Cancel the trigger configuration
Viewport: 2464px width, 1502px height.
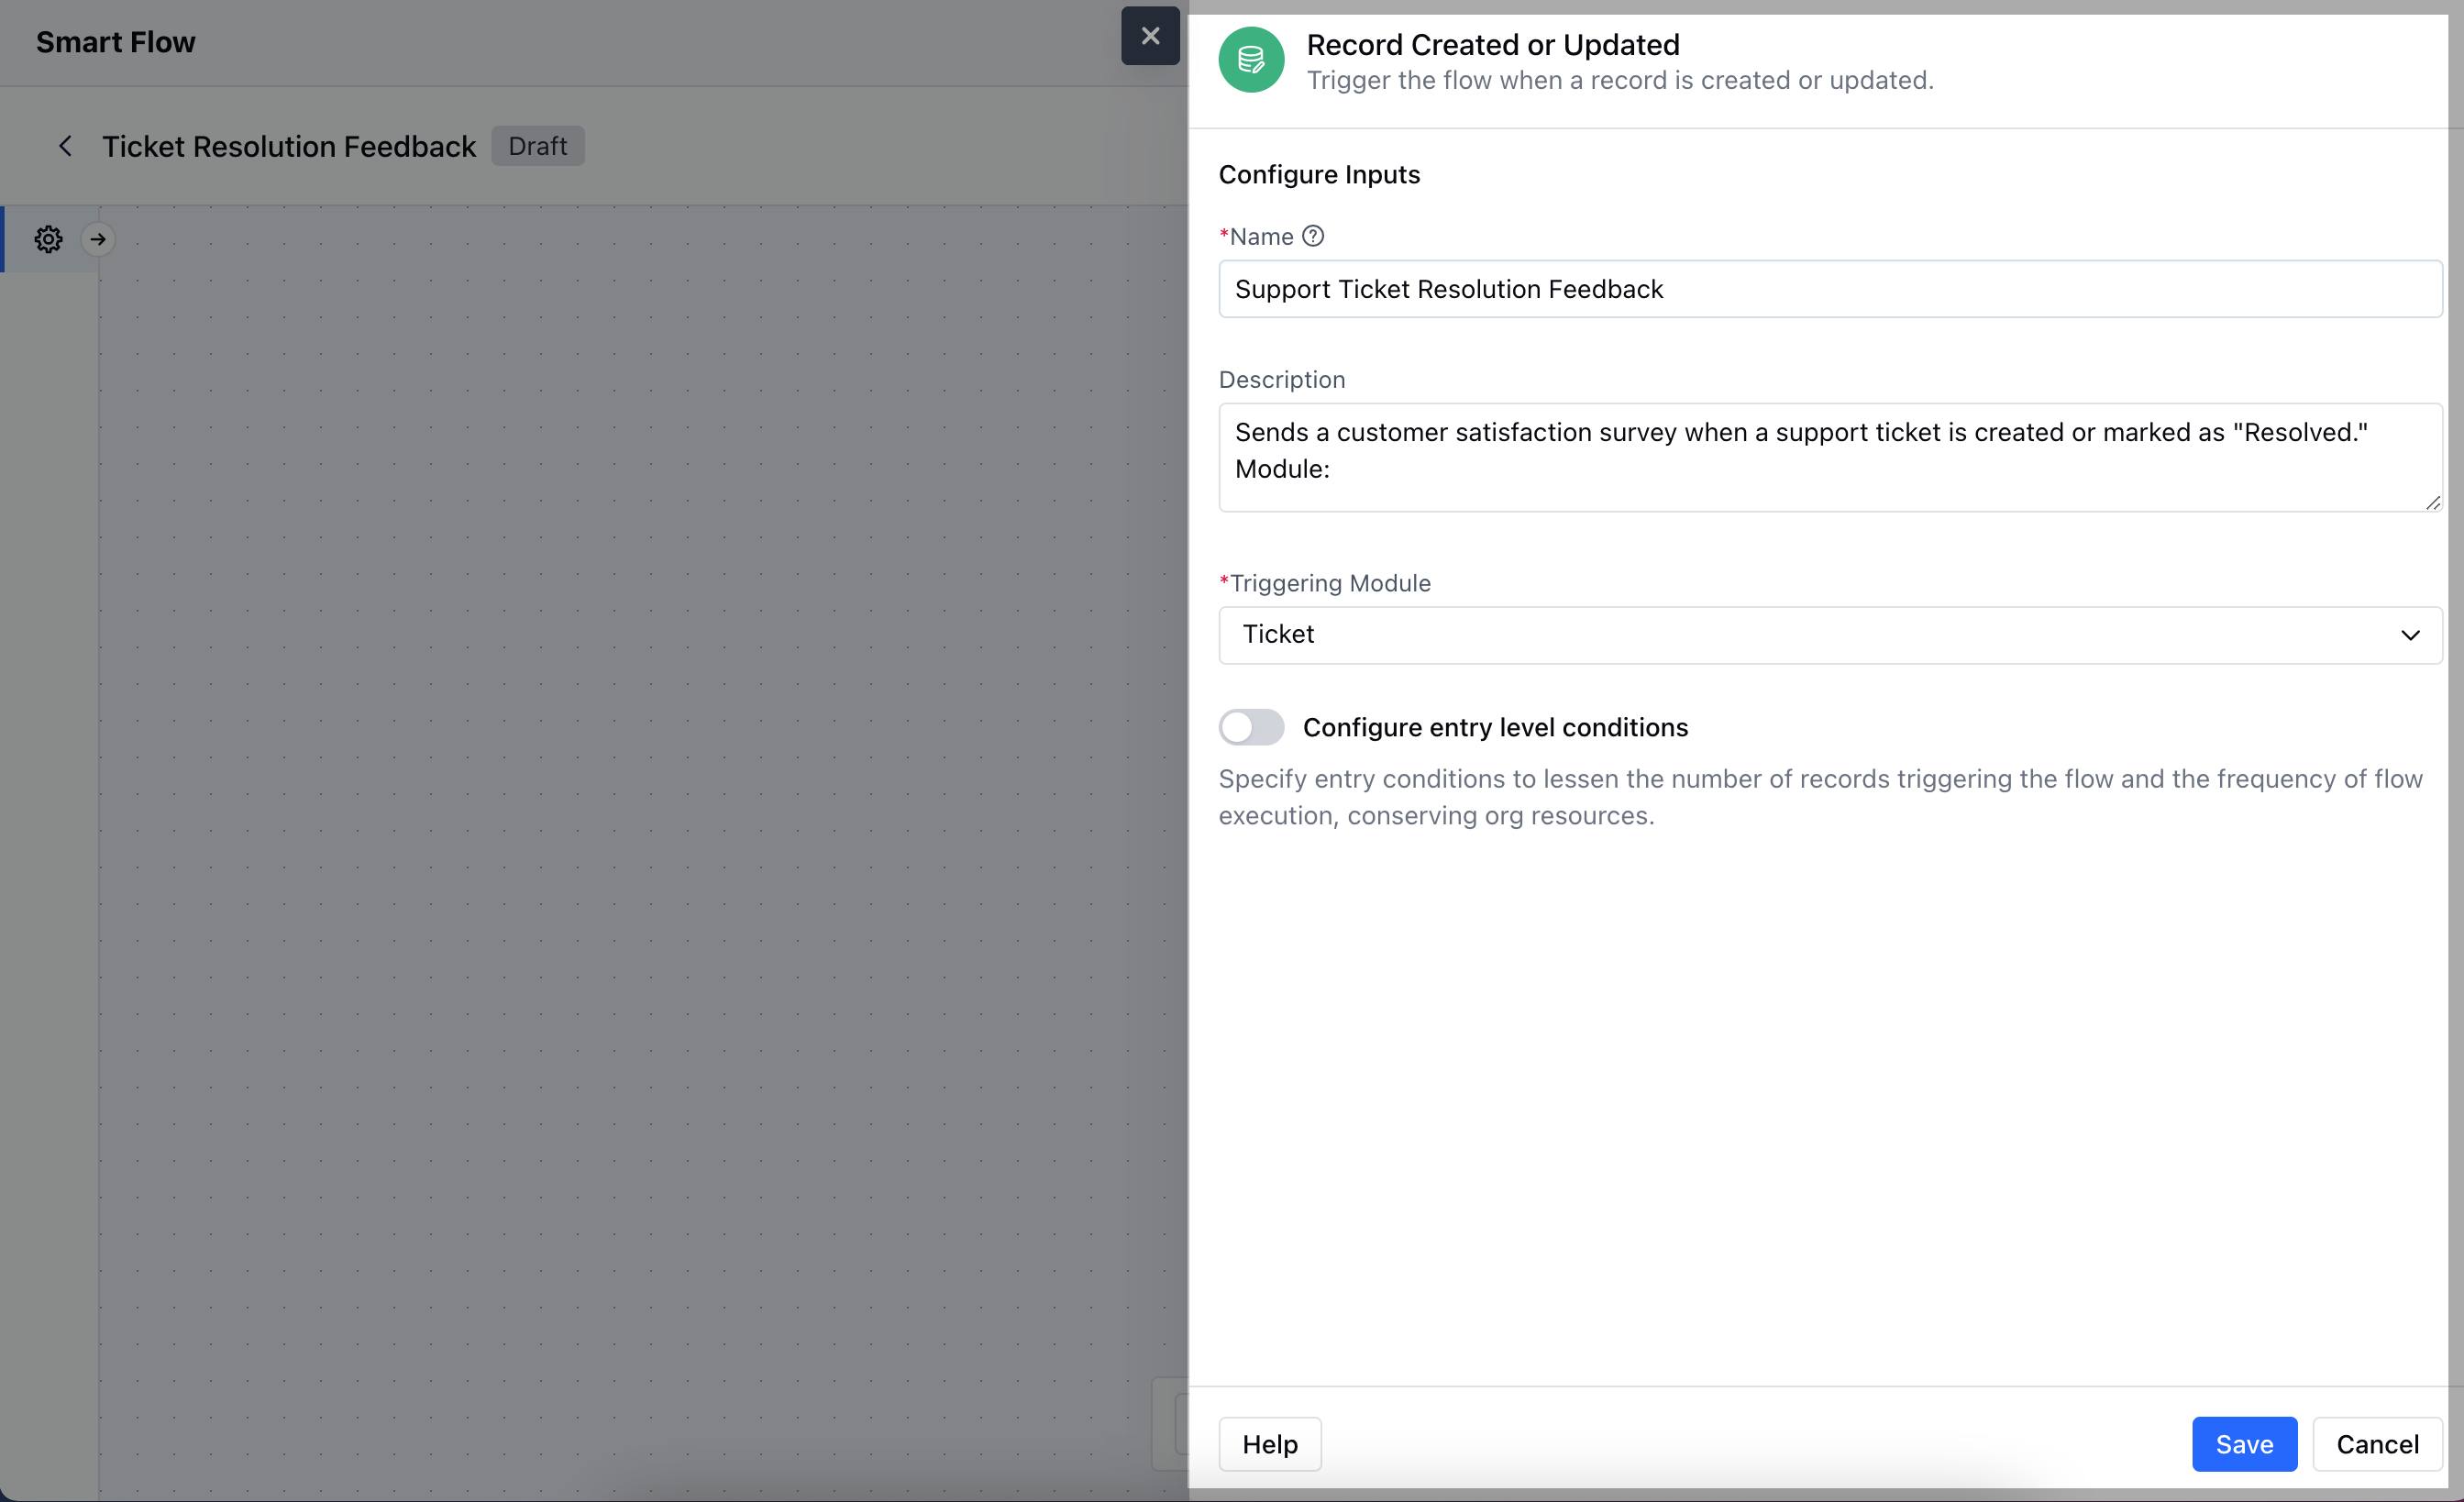click(x=2377, y=1444)
